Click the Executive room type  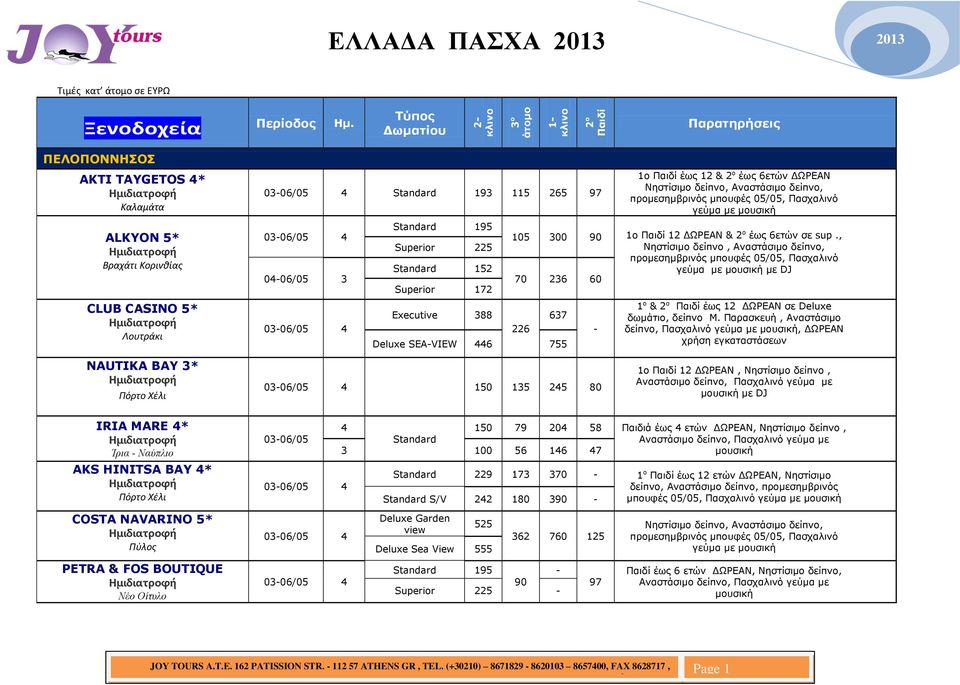pos(414,315)
